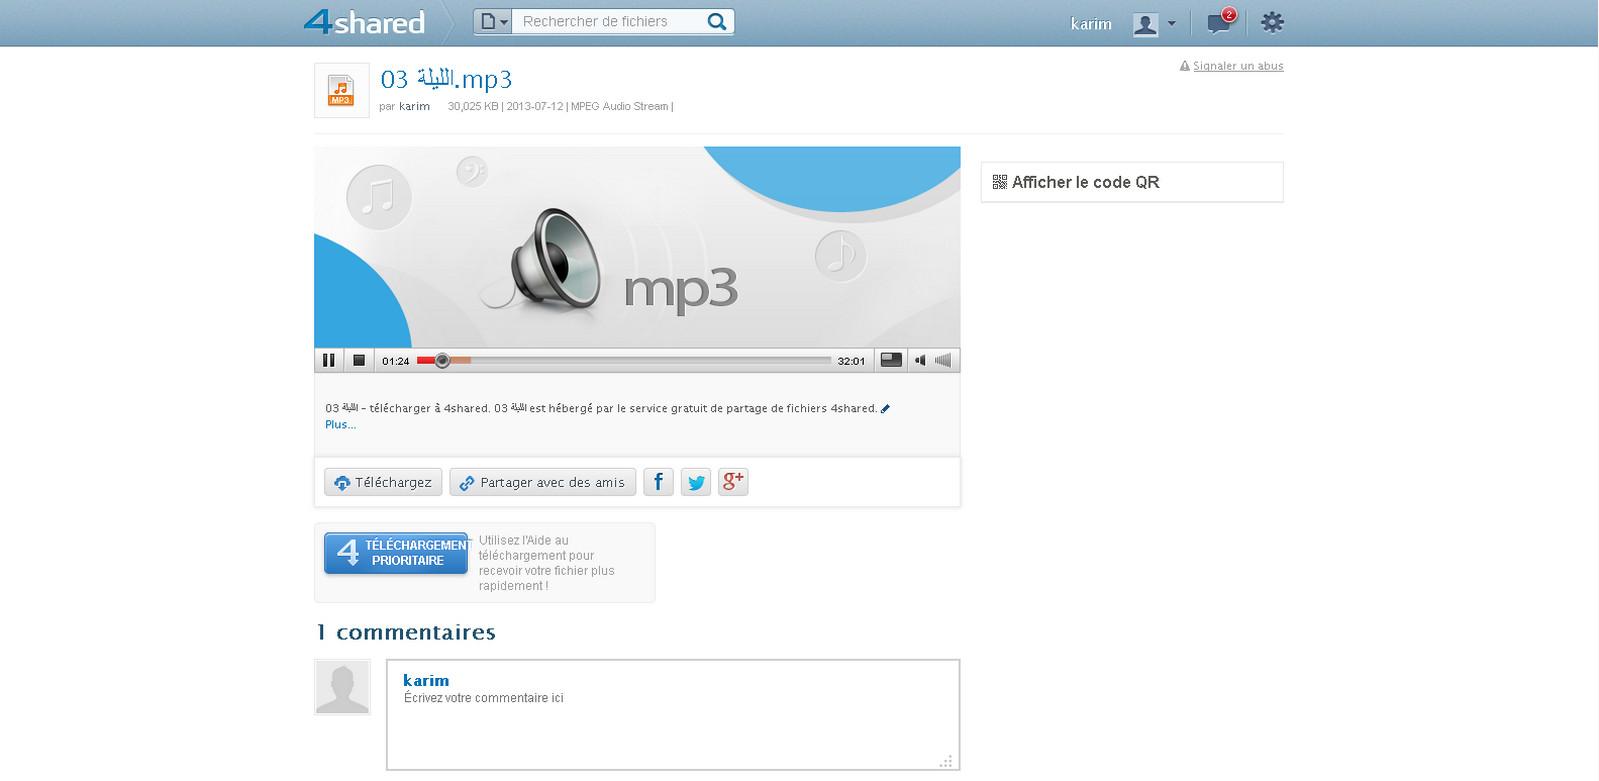
Task: Click the search magnifier icon
Action: pyautogui.click(x=717, y=22)
